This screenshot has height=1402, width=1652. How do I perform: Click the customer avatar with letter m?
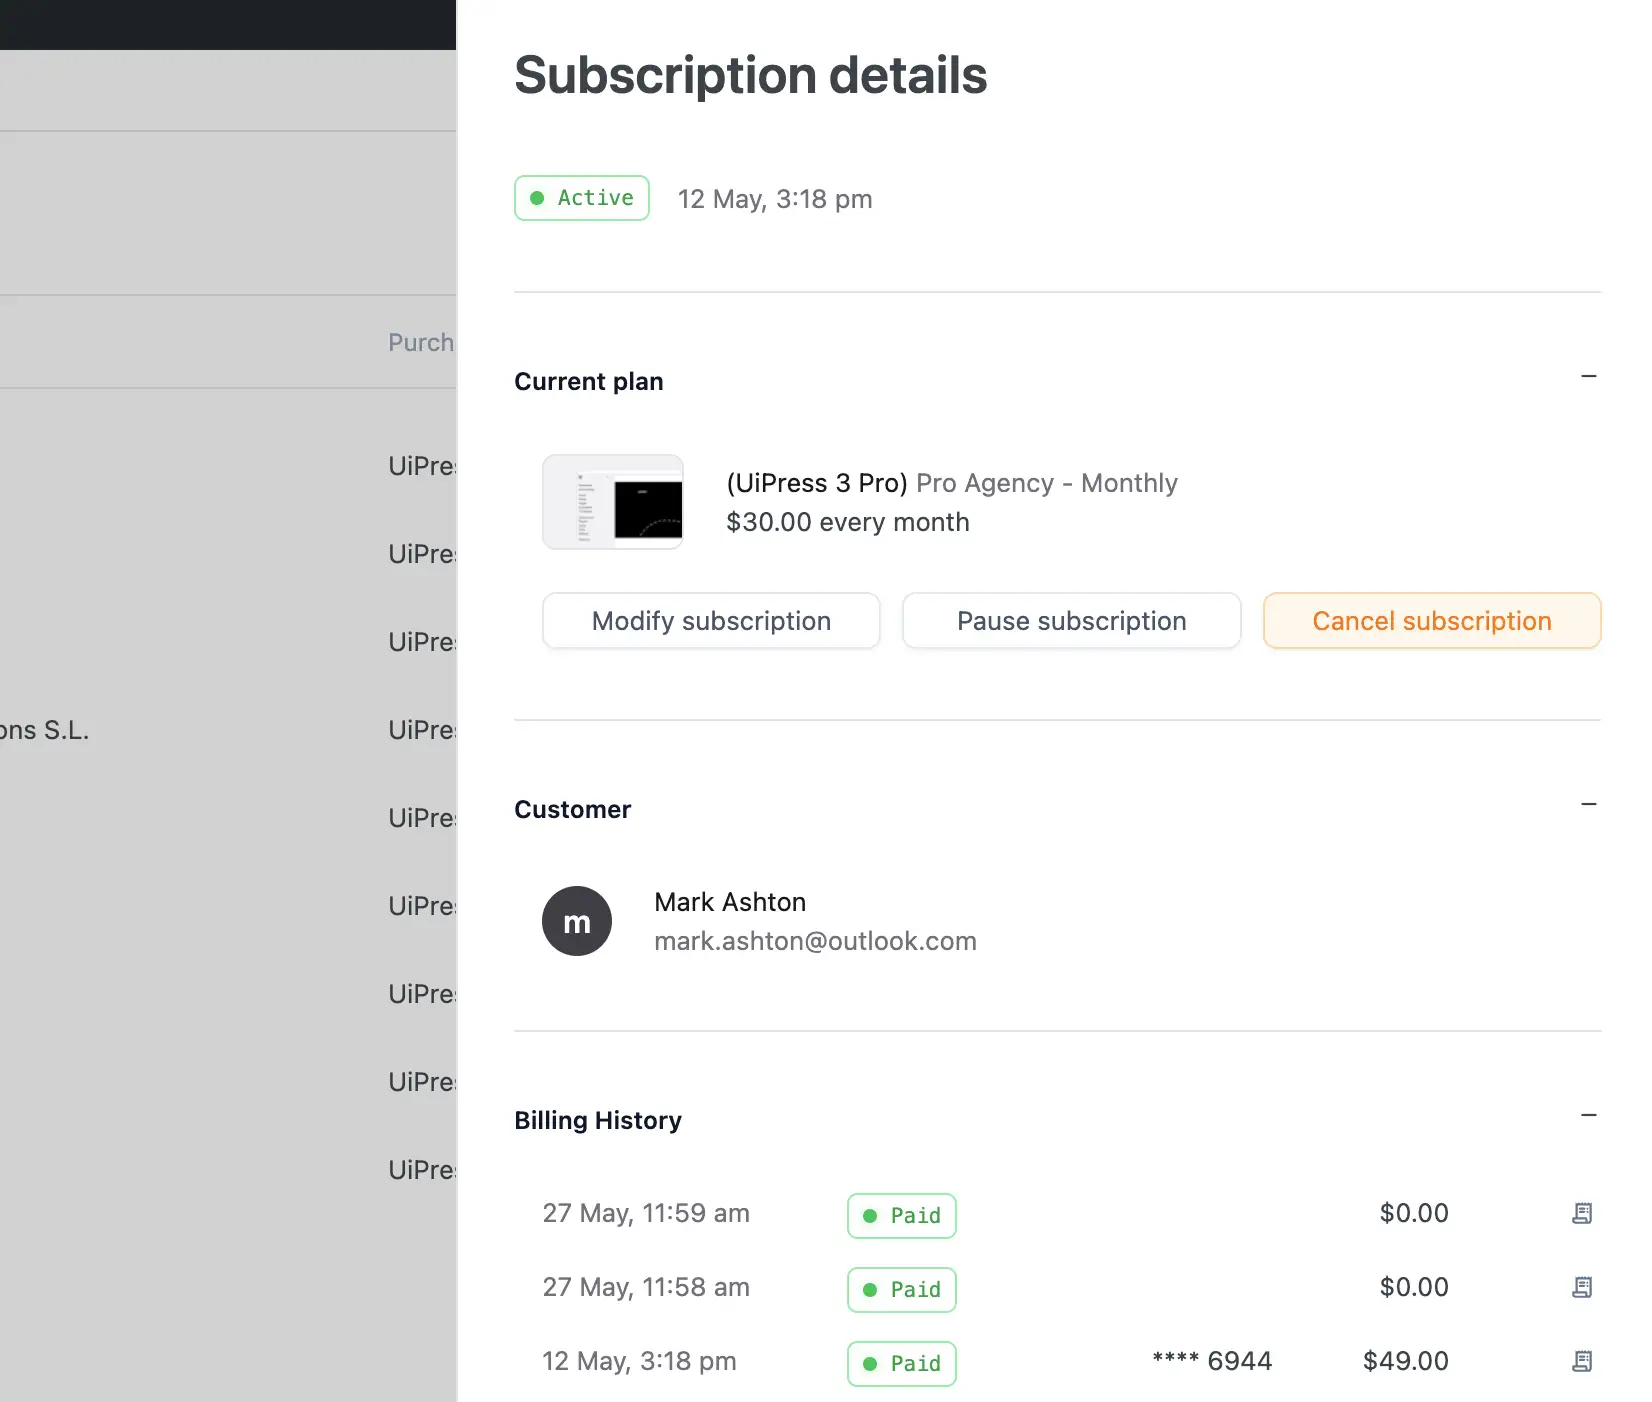pyautogui.click(x=577, y=921)
